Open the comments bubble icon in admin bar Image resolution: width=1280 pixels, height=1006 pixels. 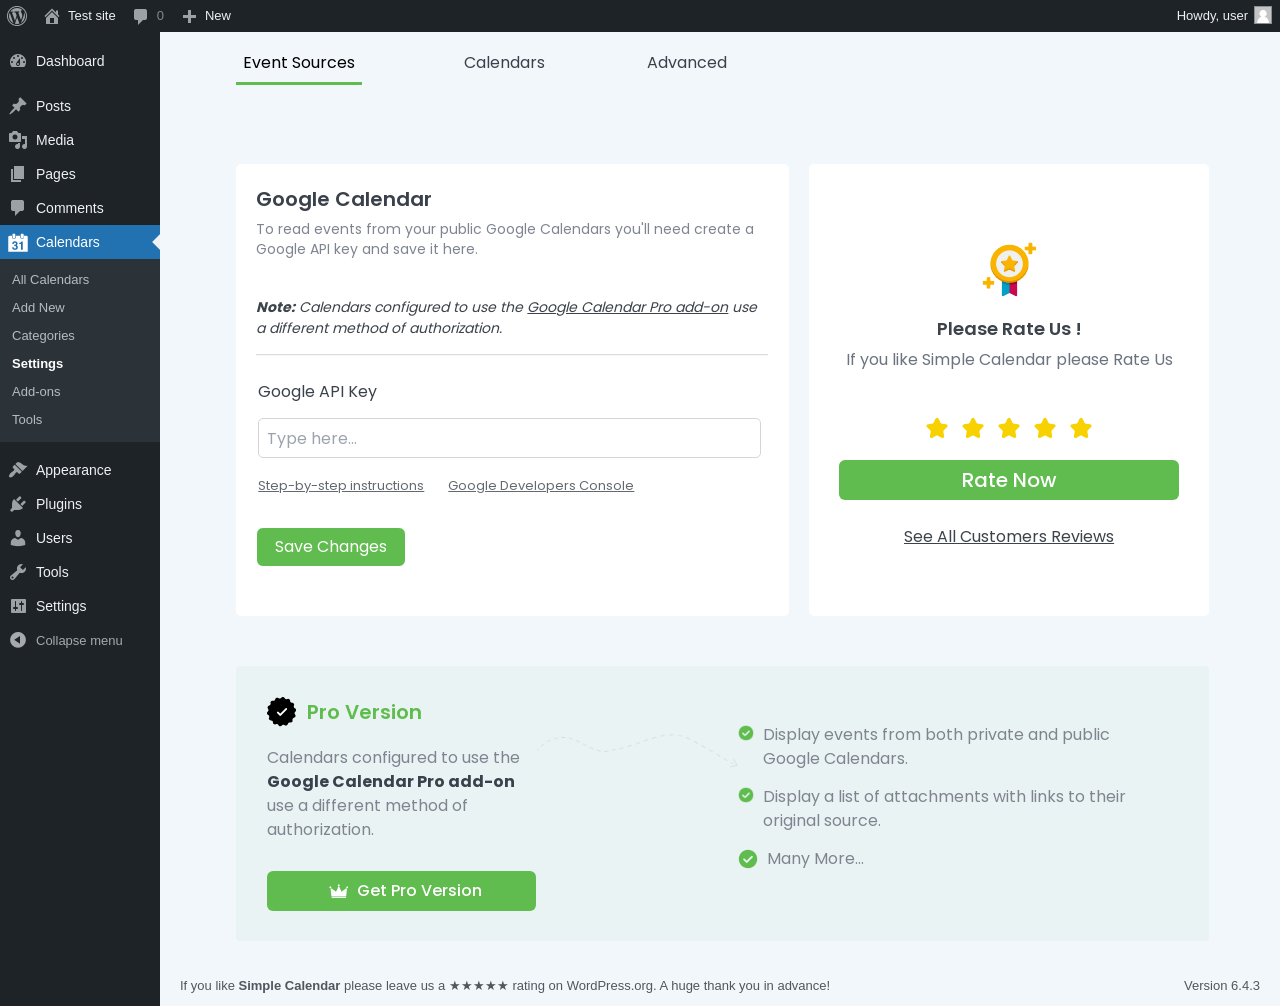coord(141,16)
